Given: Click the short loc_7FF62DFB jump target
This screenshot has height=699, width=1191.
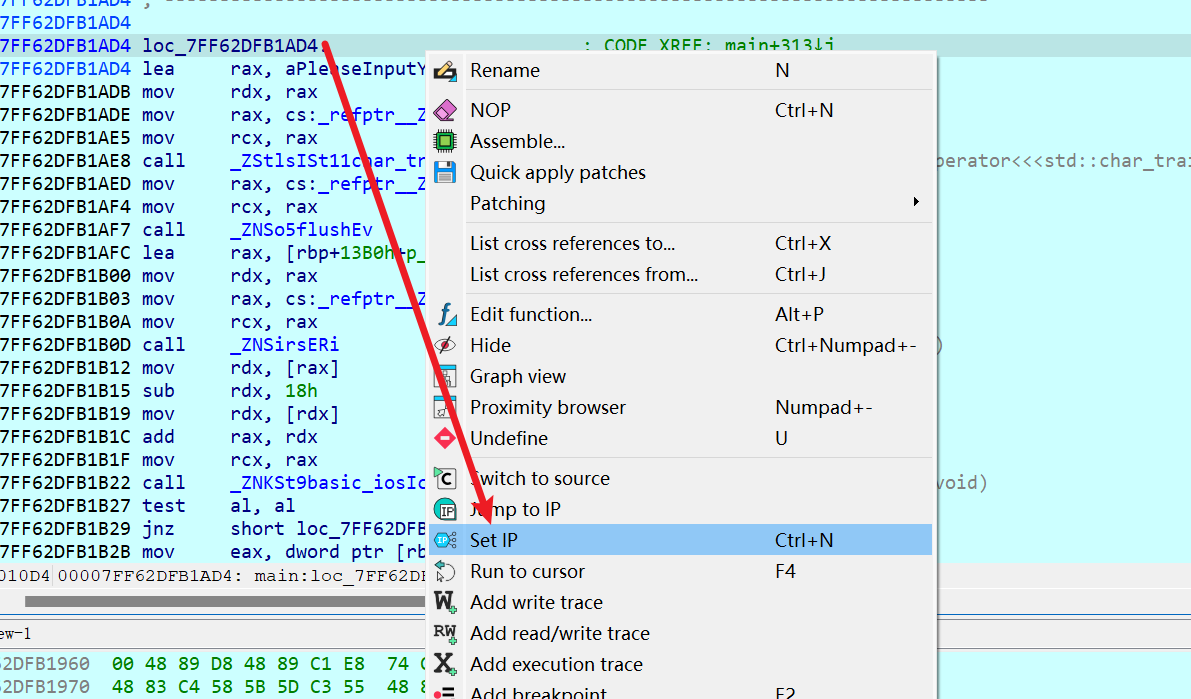Looking at the screenshot, I should pyautogui.click(x=328, y=529).
